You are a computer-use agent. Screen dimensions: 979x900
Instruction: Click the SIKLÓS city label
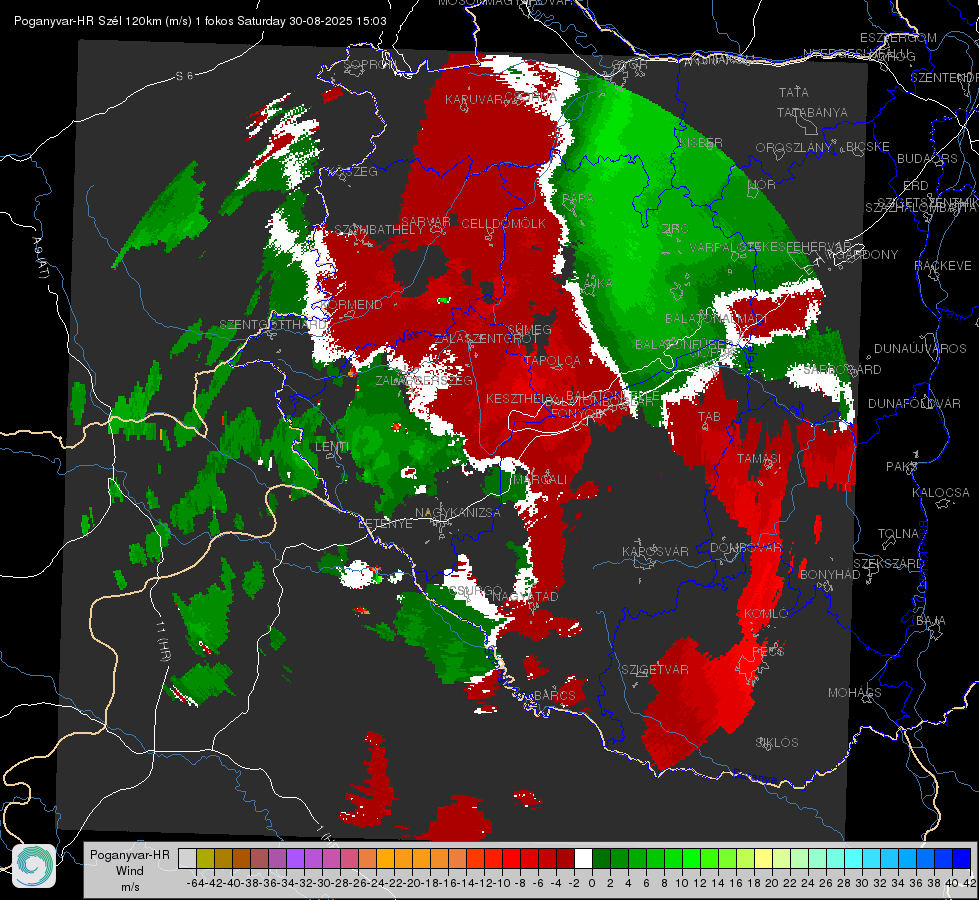(x=777, y=742)
